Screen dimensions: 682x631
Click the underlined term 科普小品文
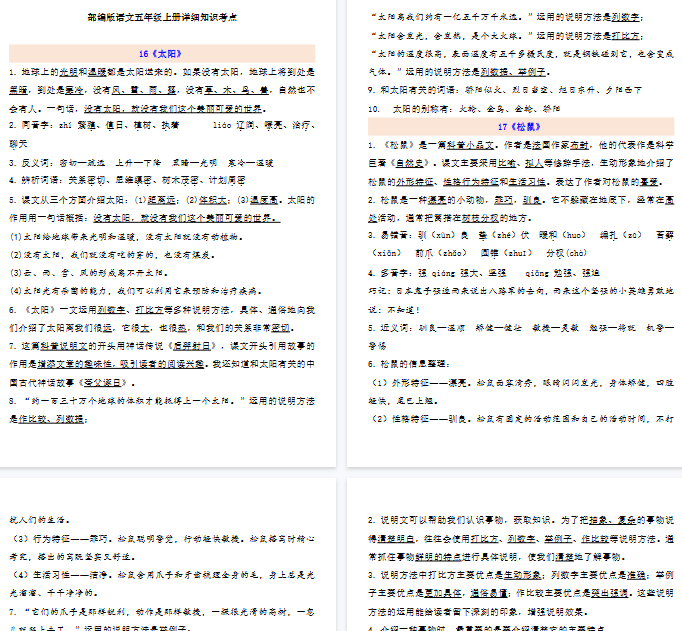[470, 145]
